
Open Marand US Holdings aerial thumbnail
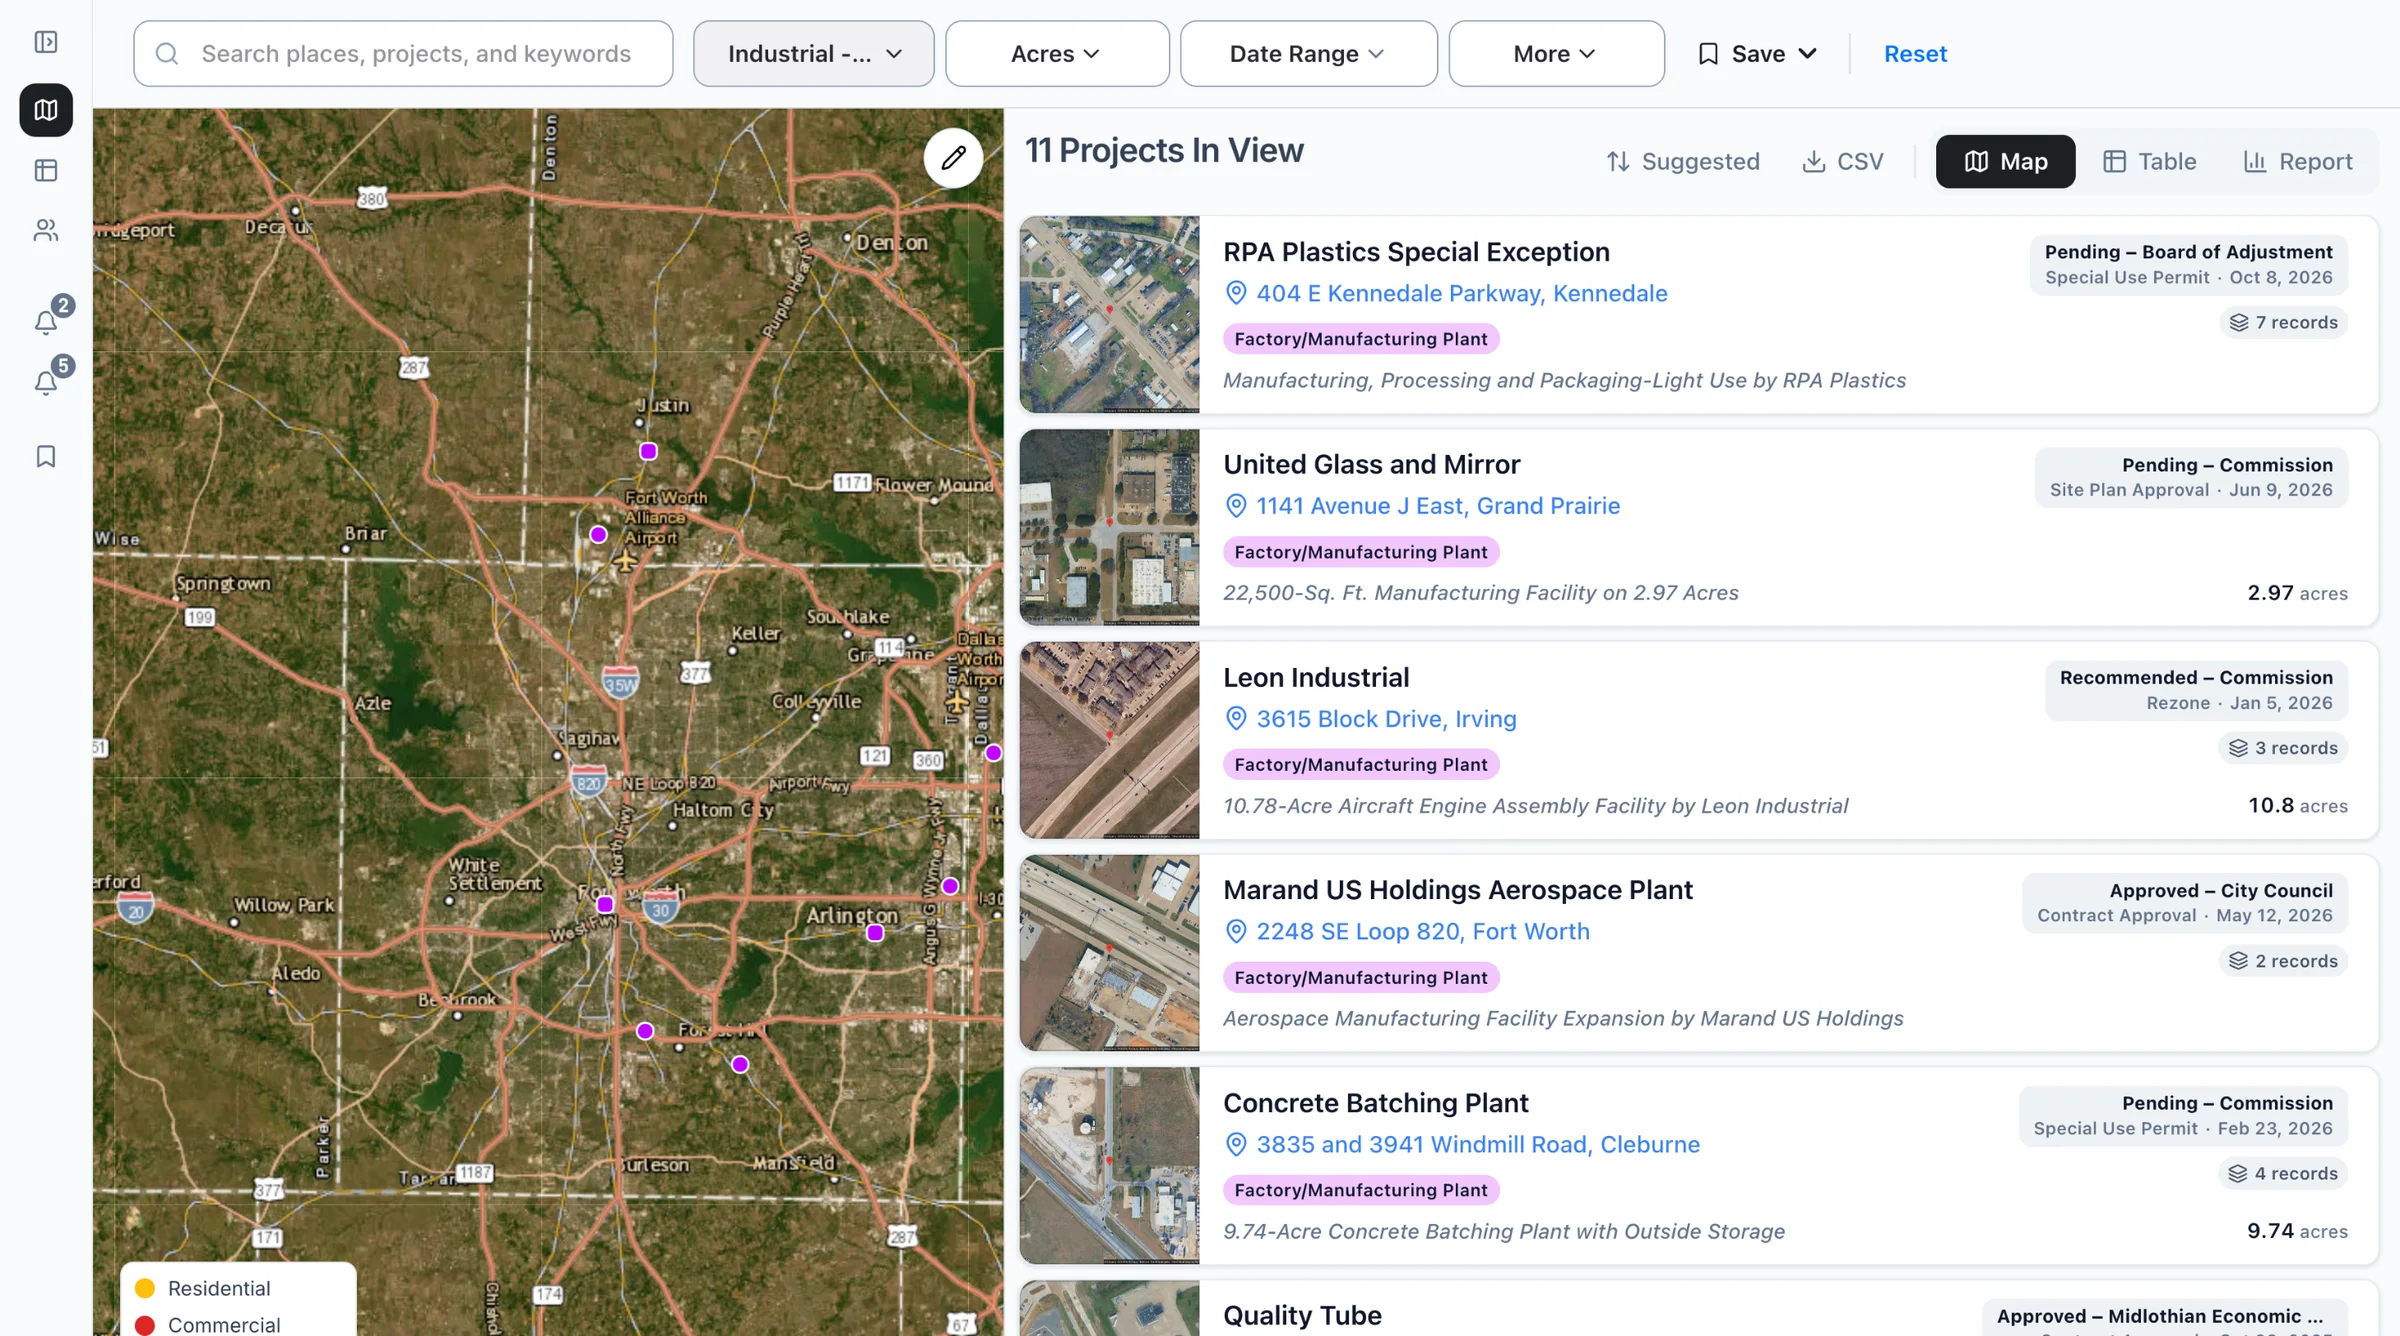point(1109,953)
